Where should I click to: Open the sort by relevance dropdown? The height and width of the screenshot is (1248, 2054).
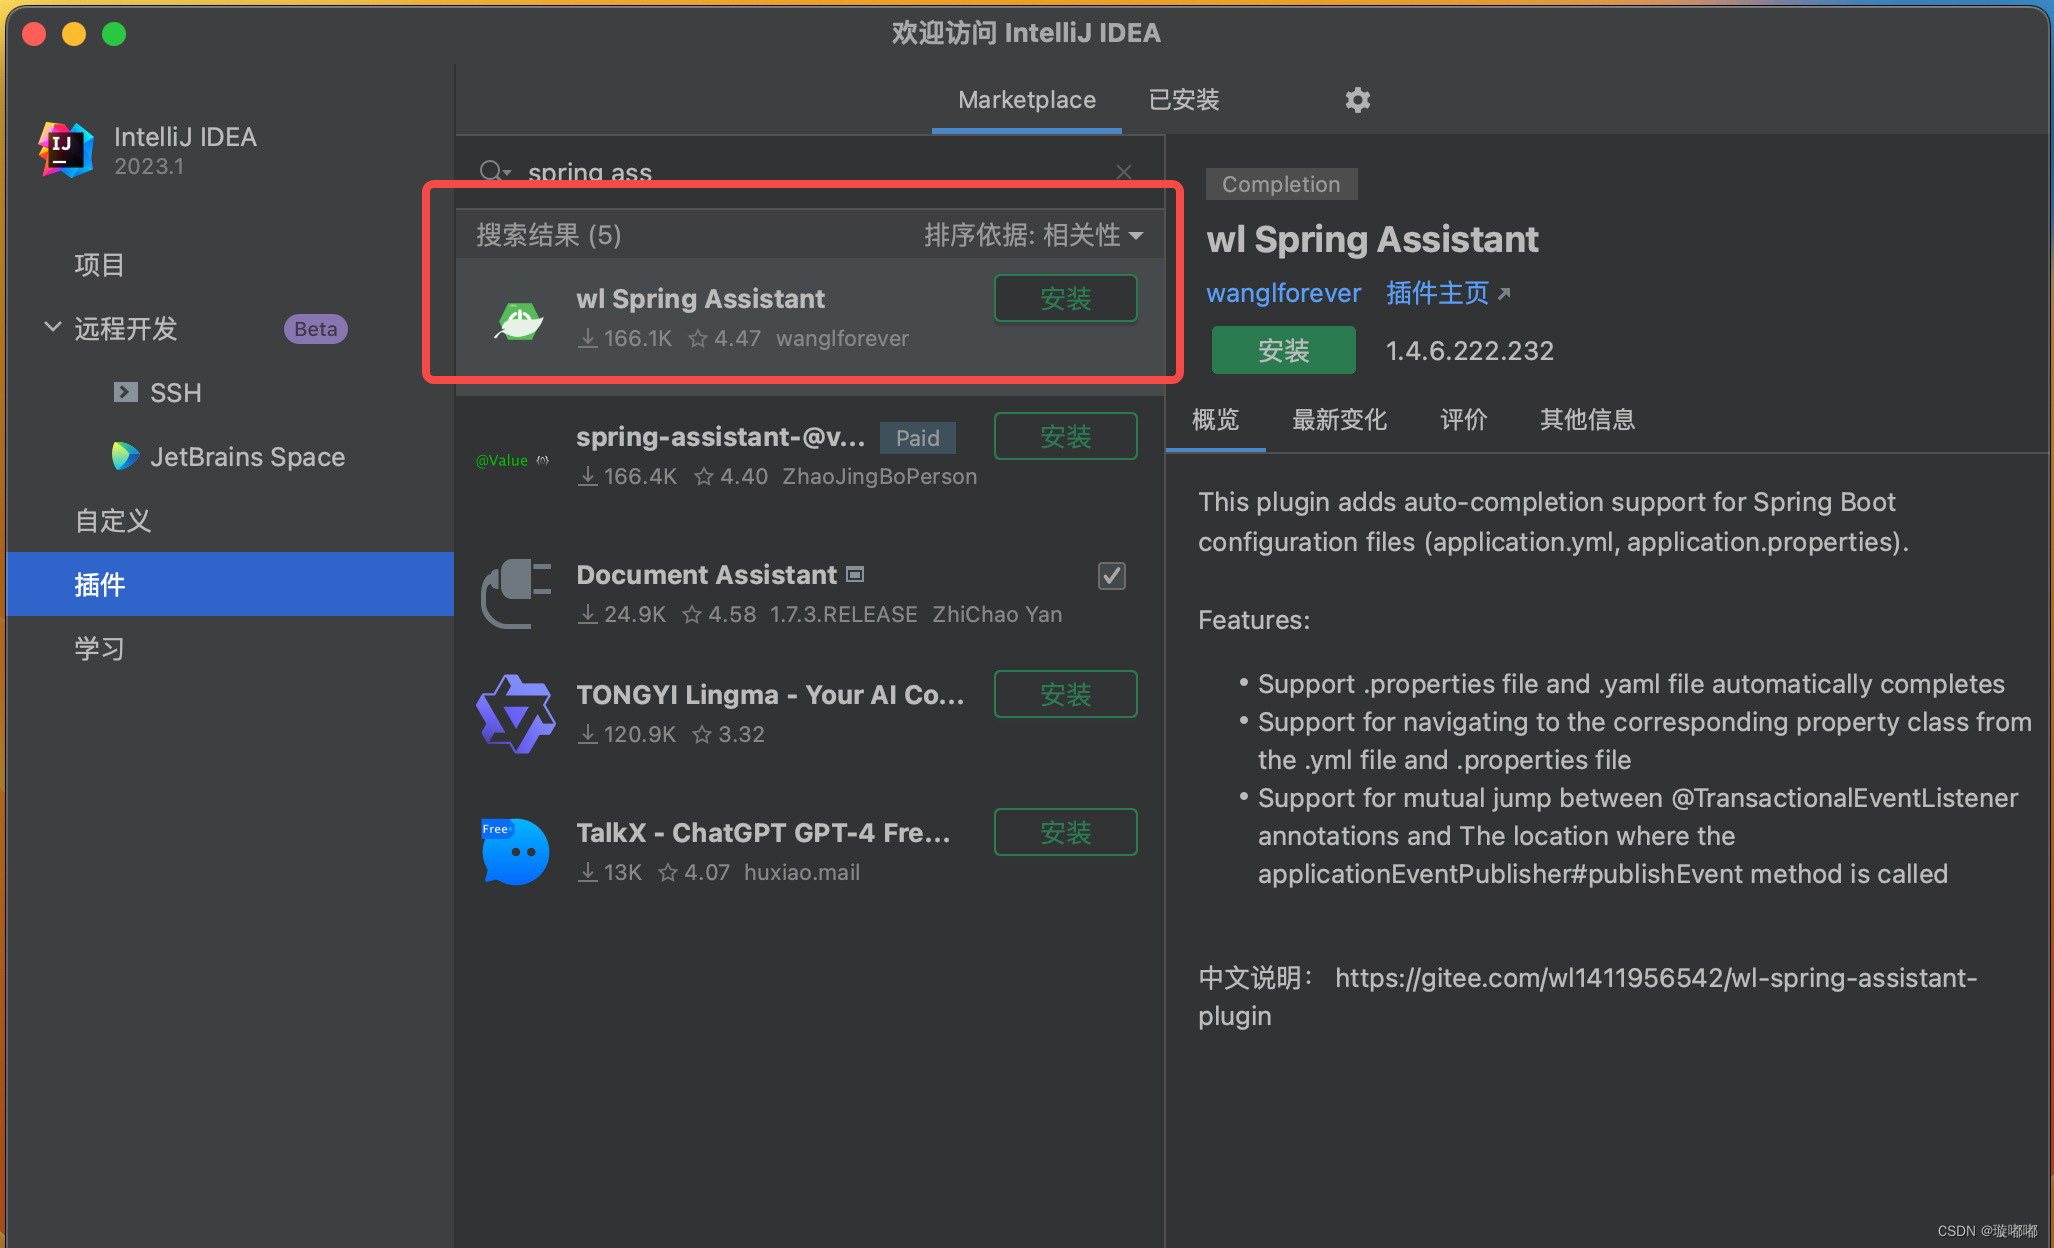(x=1033, y=235)
